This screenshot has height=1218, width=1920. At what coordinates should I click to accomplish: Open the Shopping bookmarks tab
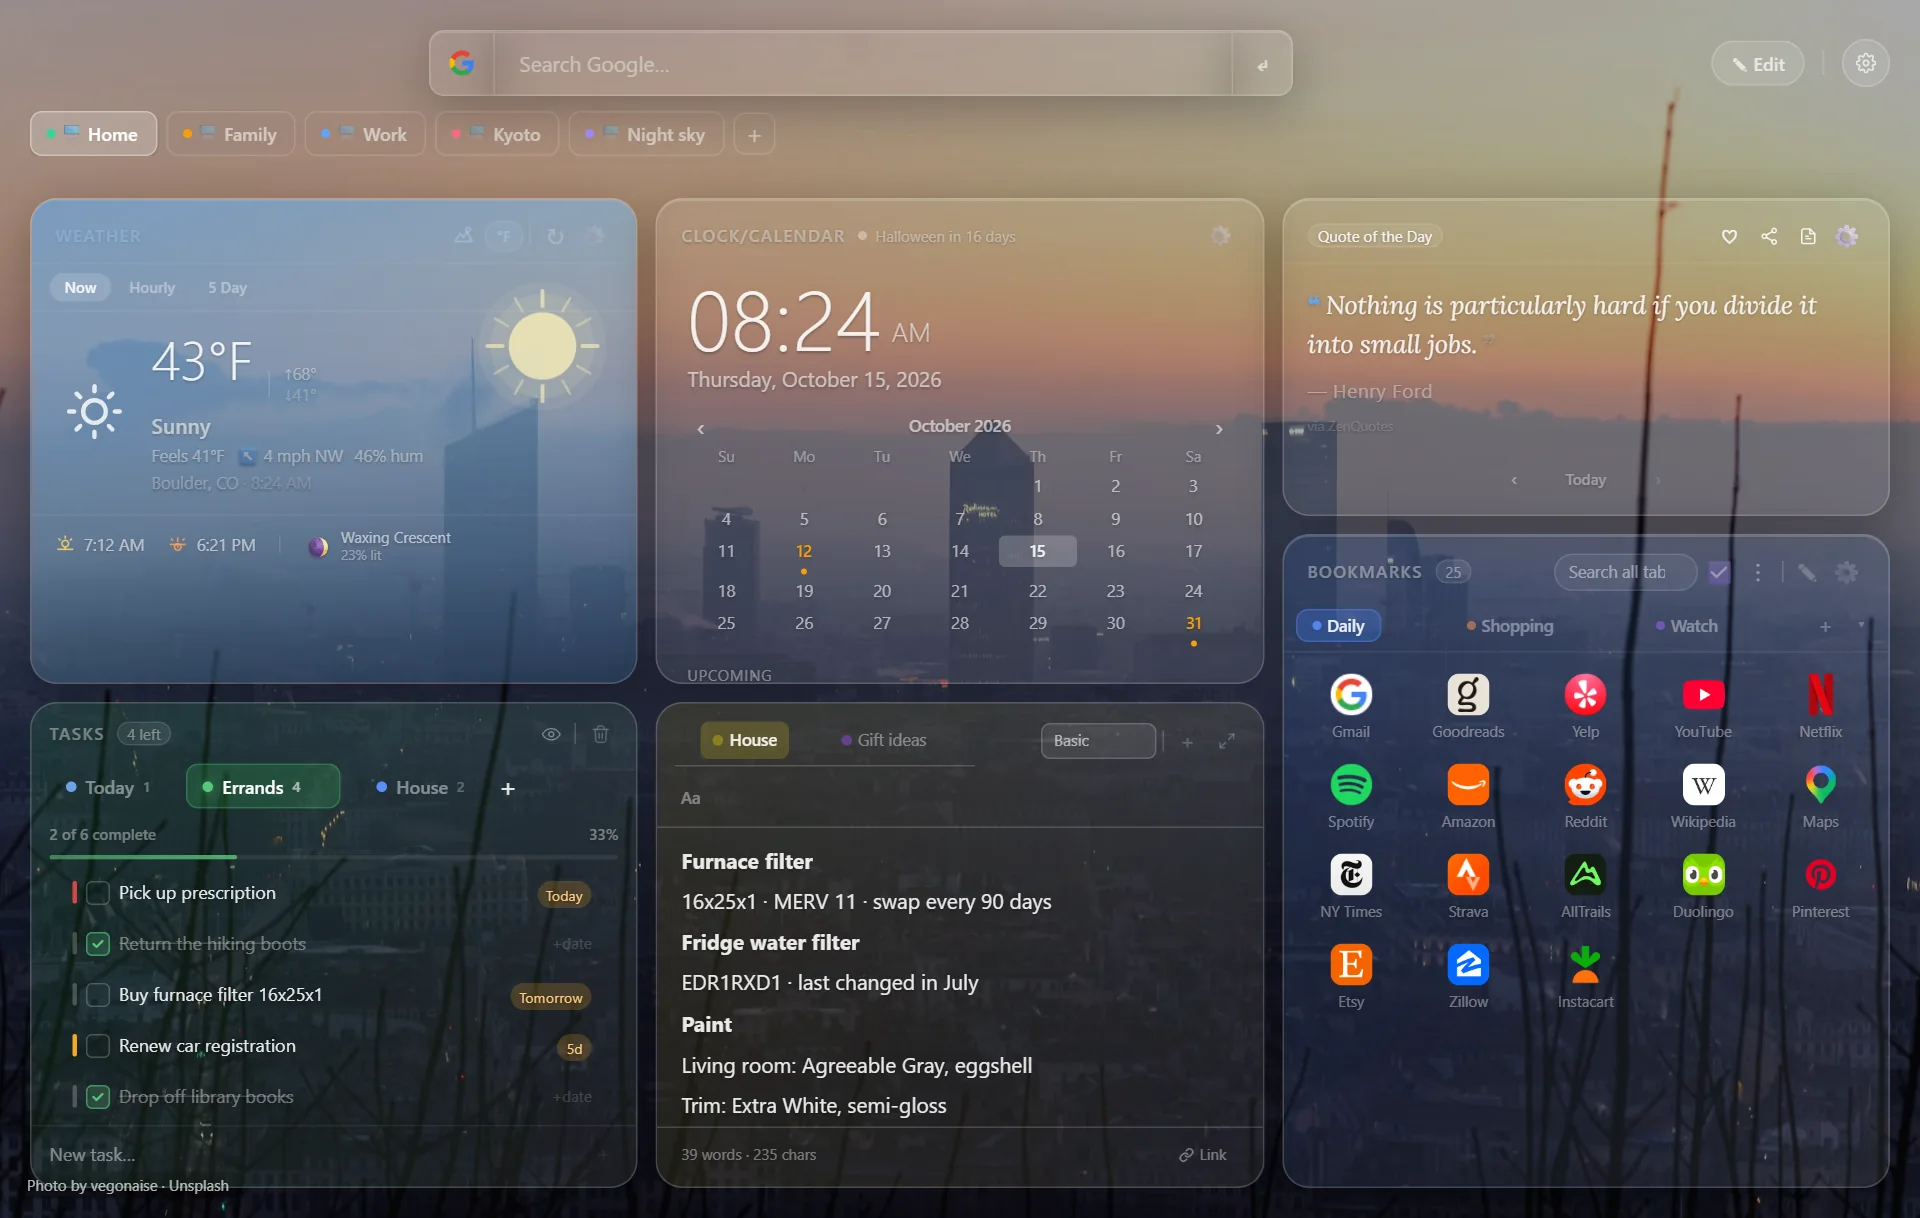coord(1510,626)
